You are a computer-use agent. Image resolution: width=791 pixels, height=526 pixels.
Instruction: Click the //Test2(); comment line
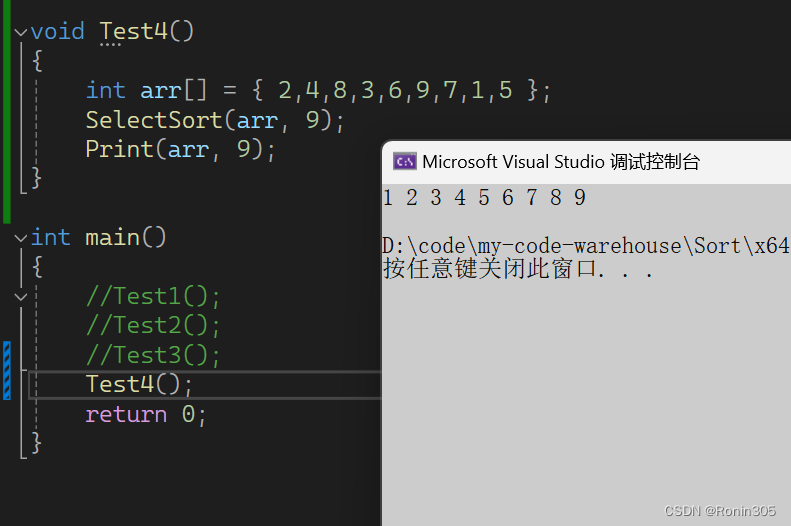(x=152, y=326)
